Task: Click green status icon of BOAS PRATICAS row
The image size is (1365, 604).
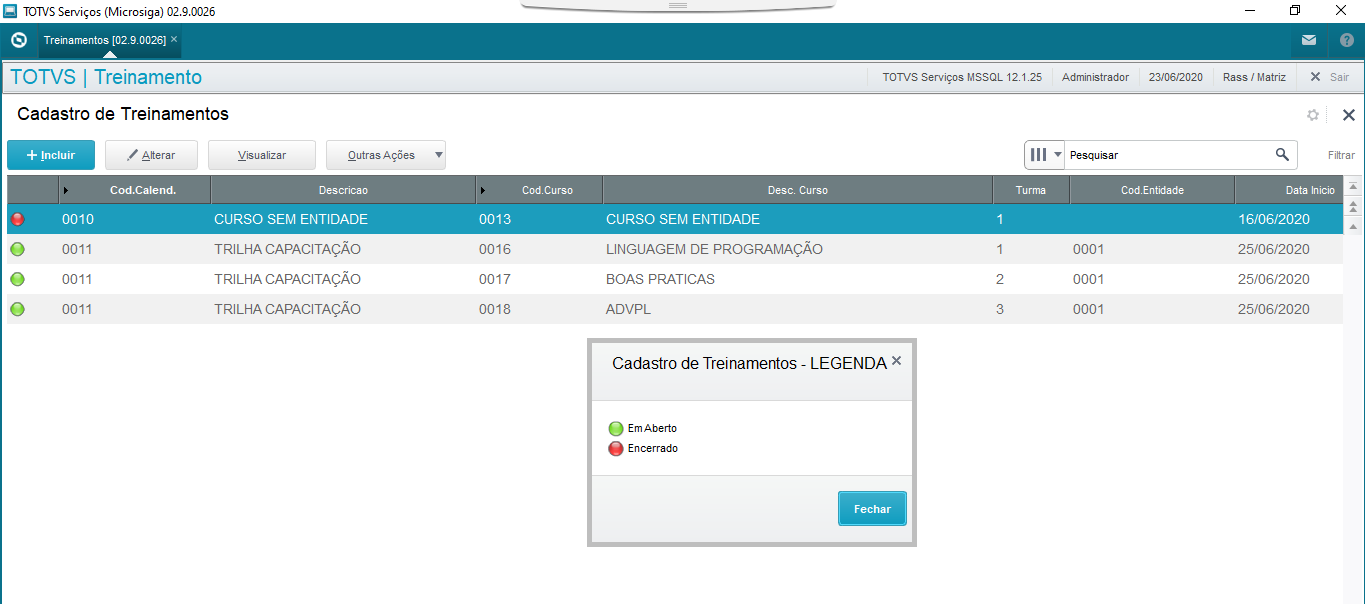Action: click(x=17, y=279)
